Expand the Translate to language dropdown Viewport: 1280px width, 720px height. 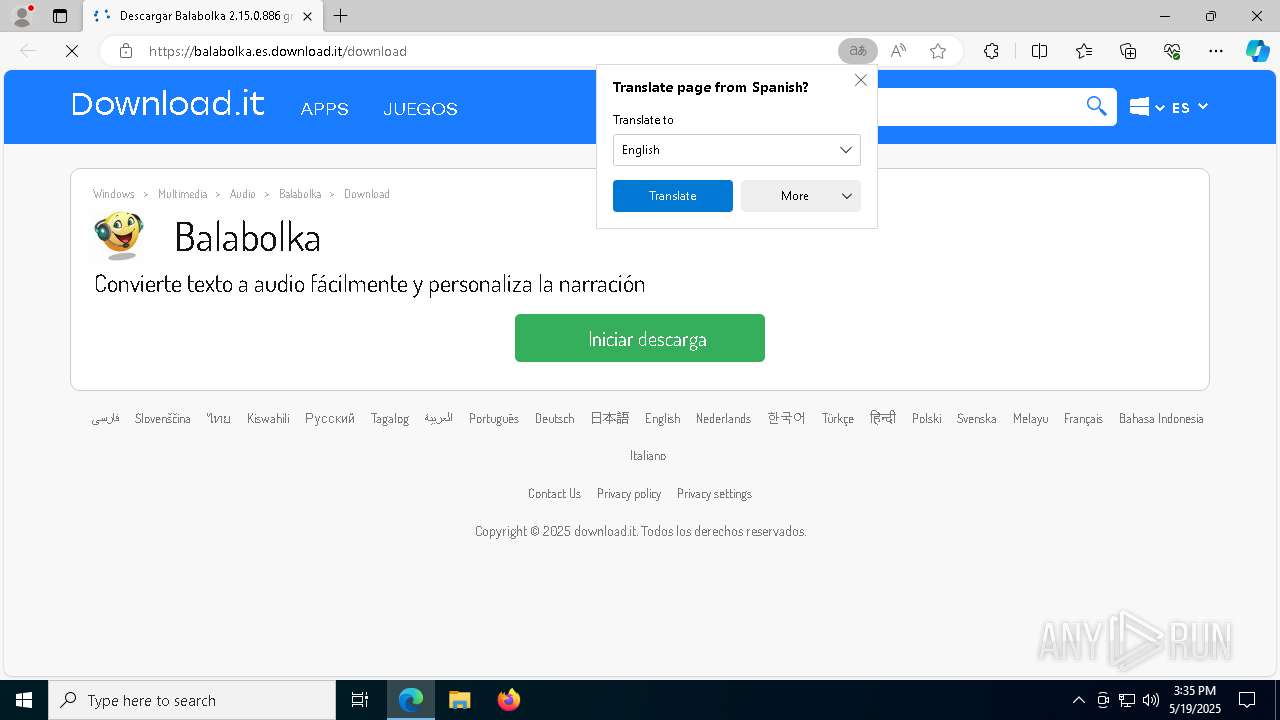click(737, 150)
